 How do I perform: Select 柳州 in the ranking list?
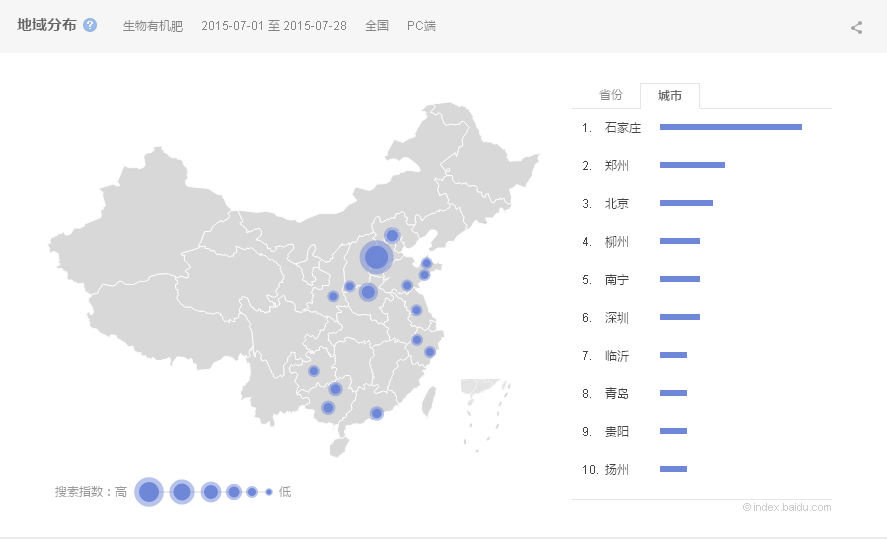point(617,241)
